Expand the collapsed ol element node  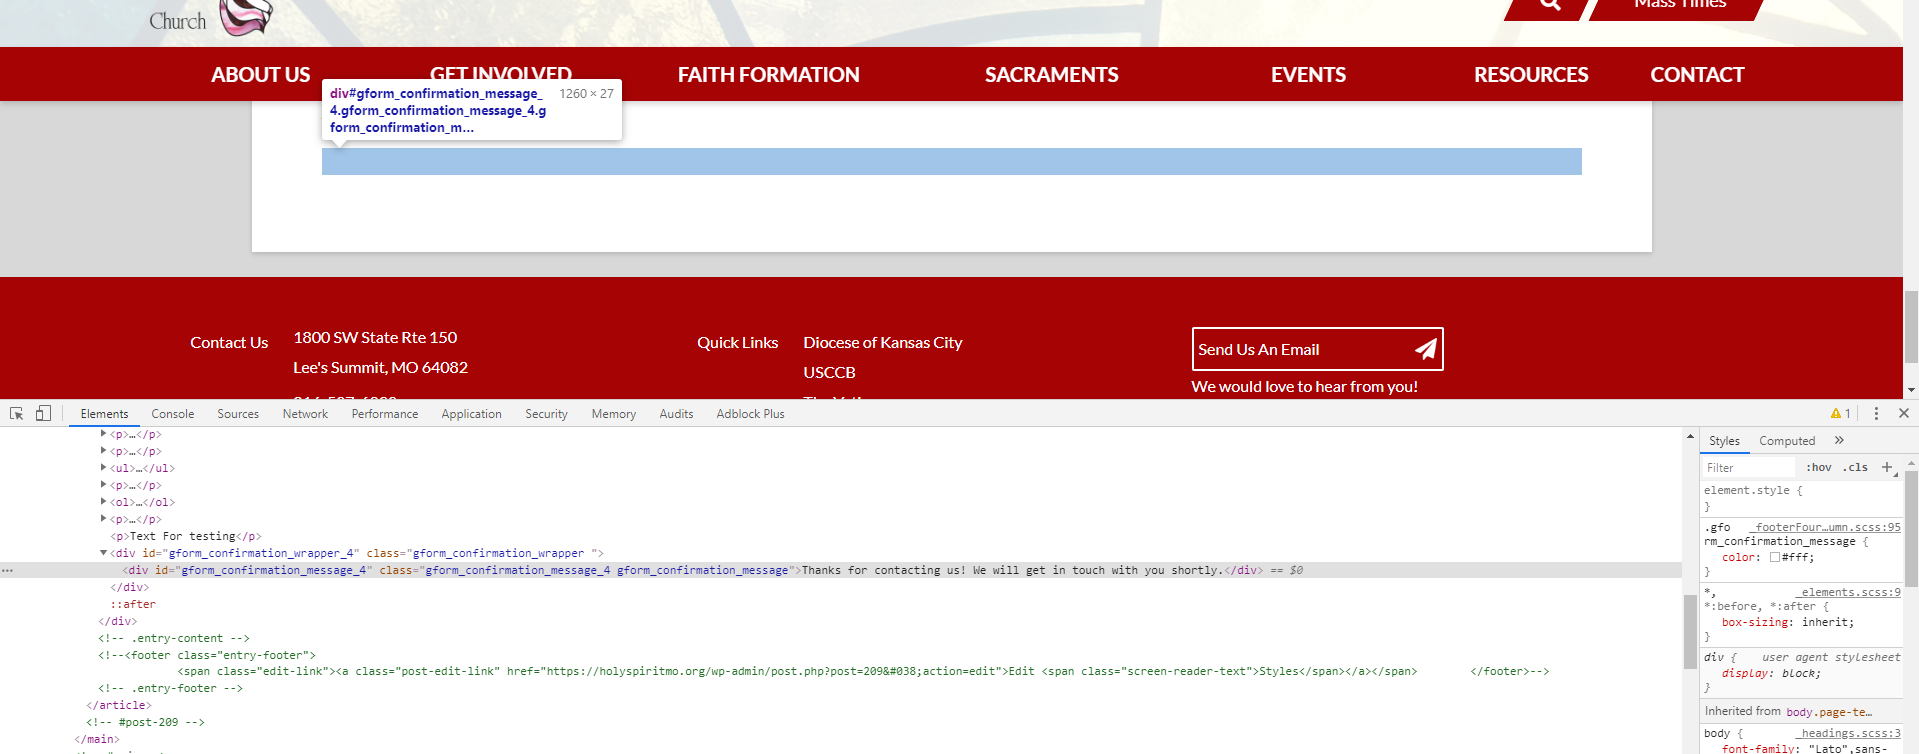(x=103, y=502)
